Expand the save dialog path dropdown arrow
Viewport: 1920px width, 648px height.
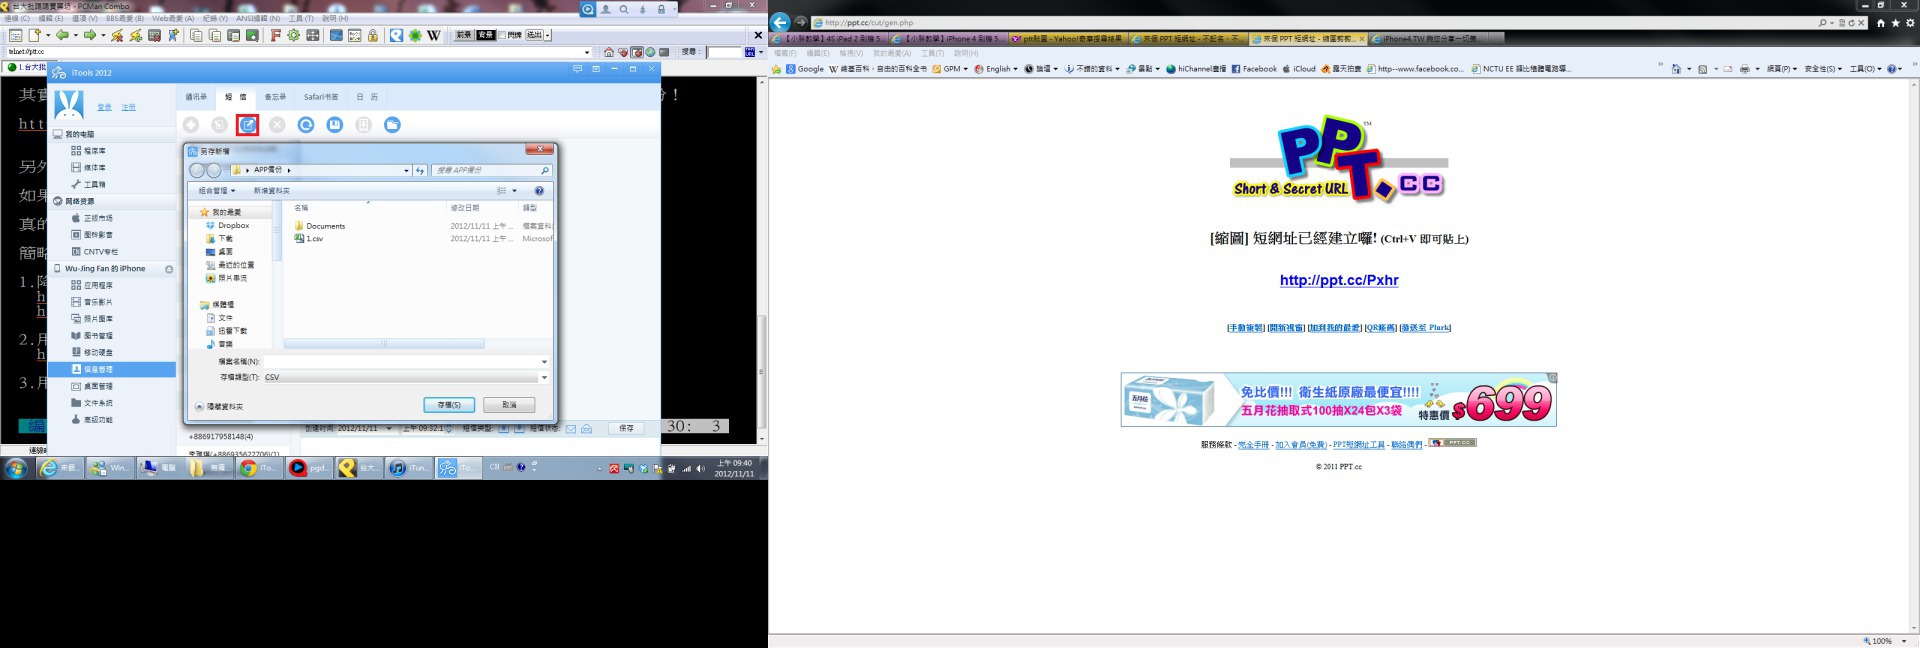tap(406, 170)
